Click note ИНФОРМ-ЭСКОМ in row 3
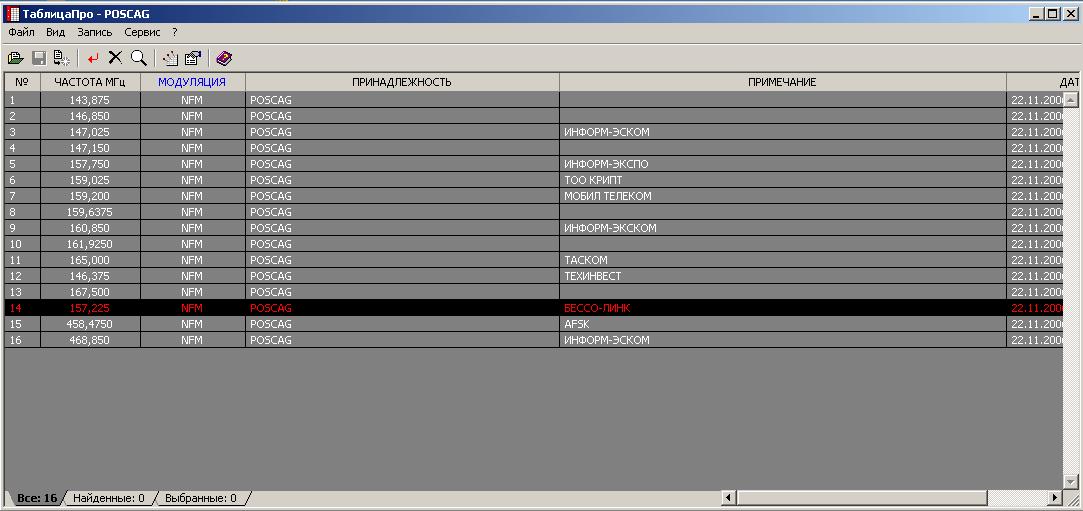This screenshot has height=511, width=1083. pyautogui.click(x=606, y=132)
